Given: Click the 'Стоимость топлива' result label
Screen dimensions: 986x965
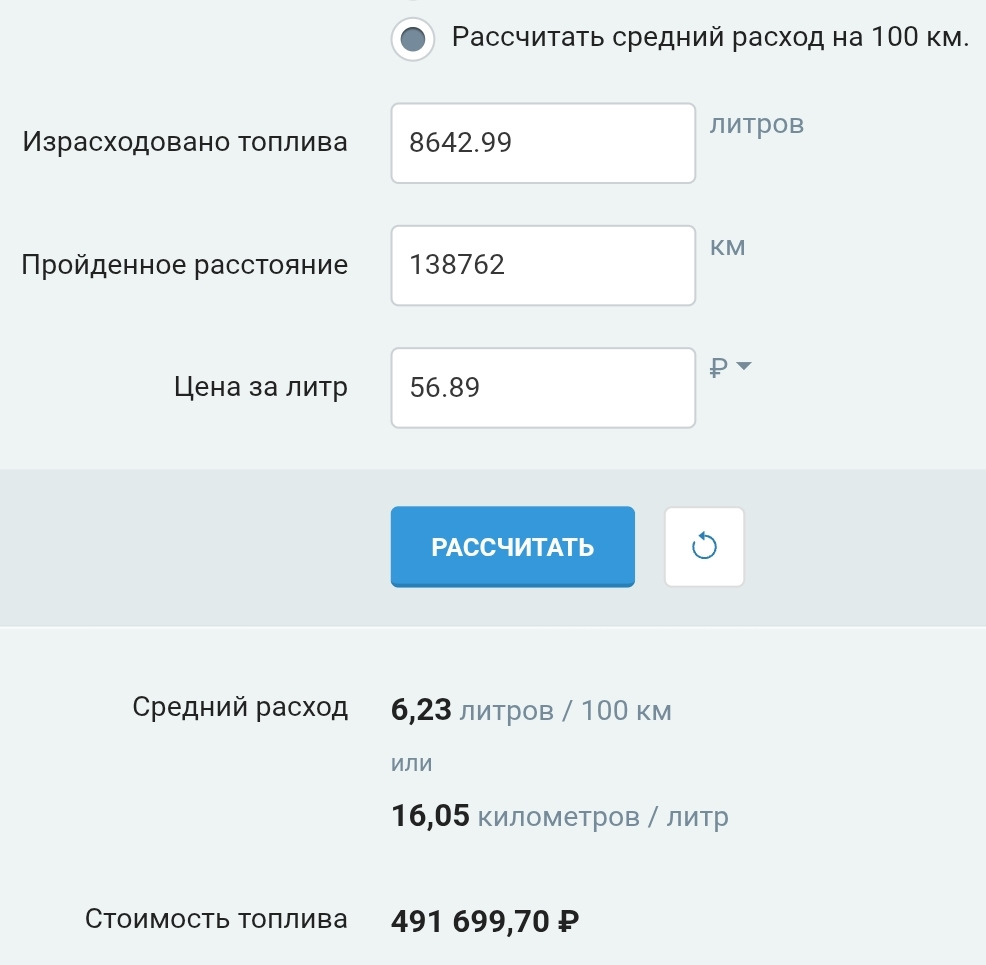Looking at the screenshot, I should (216, 919).
